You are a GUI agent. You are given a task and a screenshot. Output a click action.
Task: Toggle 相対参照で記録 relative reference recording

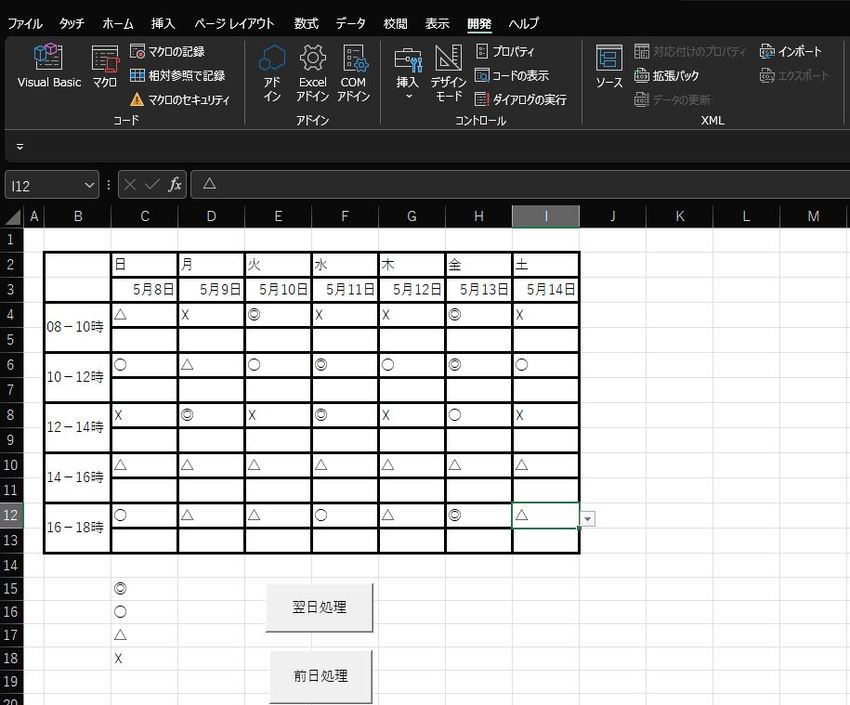pyautogui.click(x=177, y=75)
